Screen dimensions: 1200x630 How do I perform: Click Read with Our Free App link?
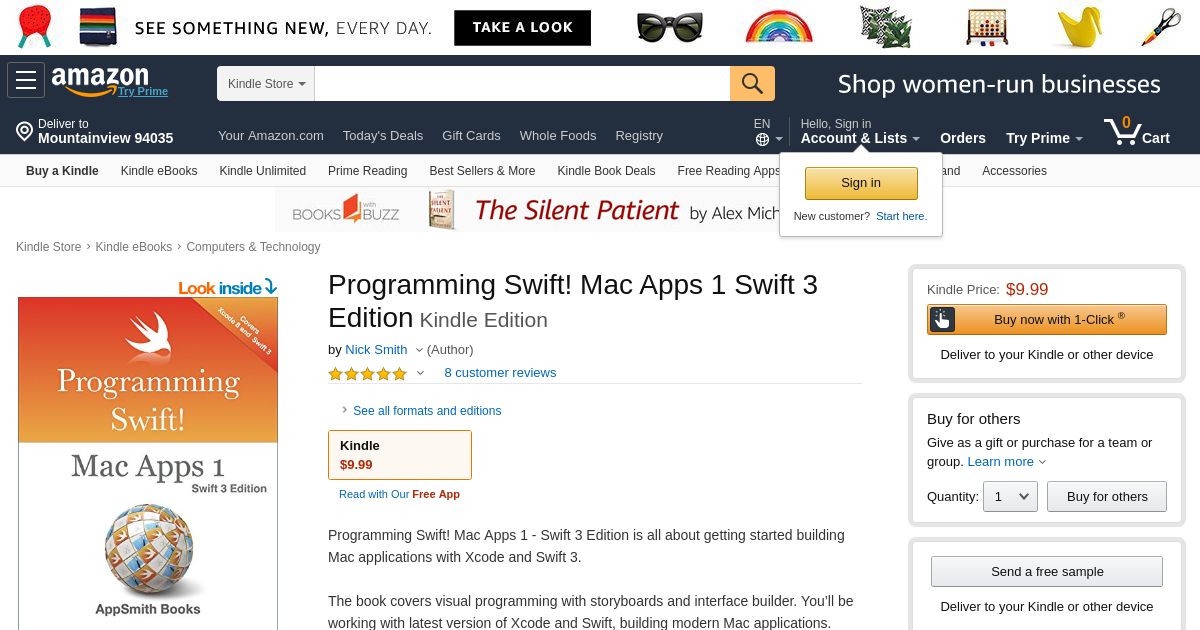399,494
